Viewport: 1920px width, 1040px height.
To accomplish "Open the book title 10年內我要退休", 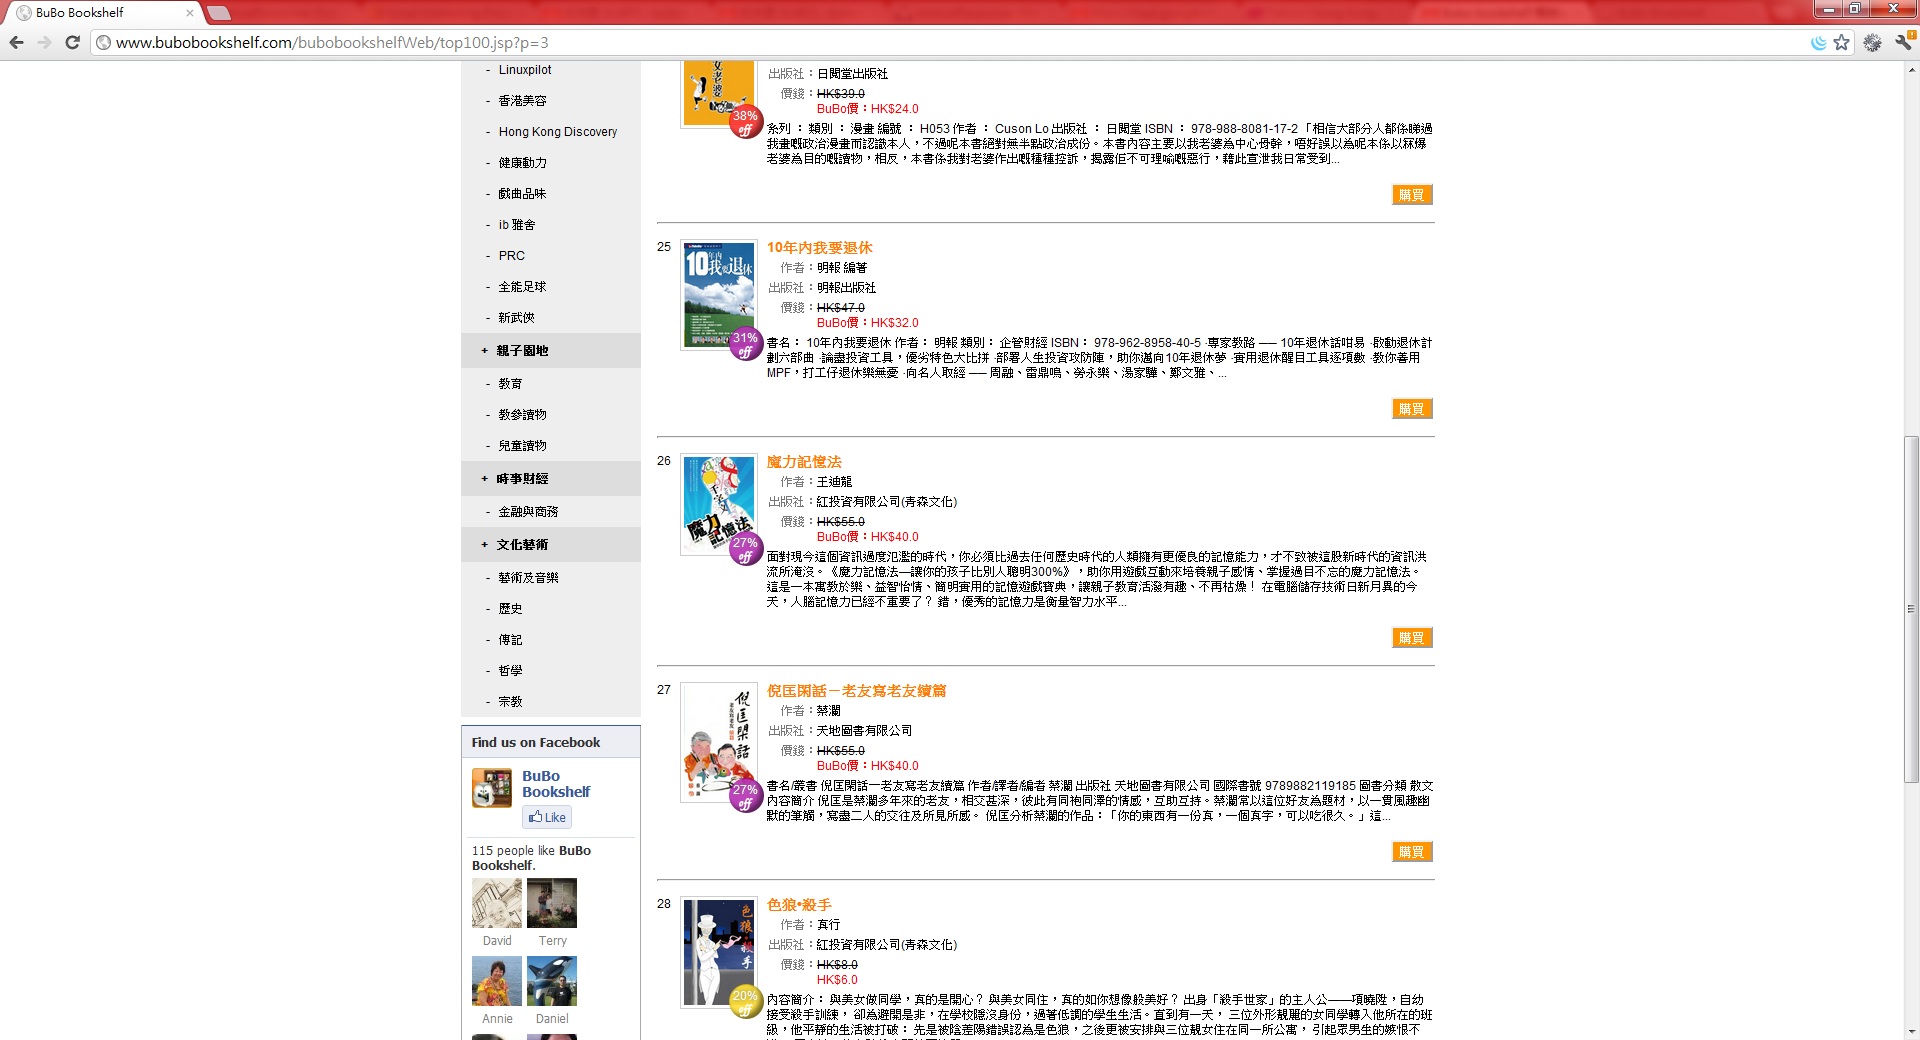I will [819, 248].
